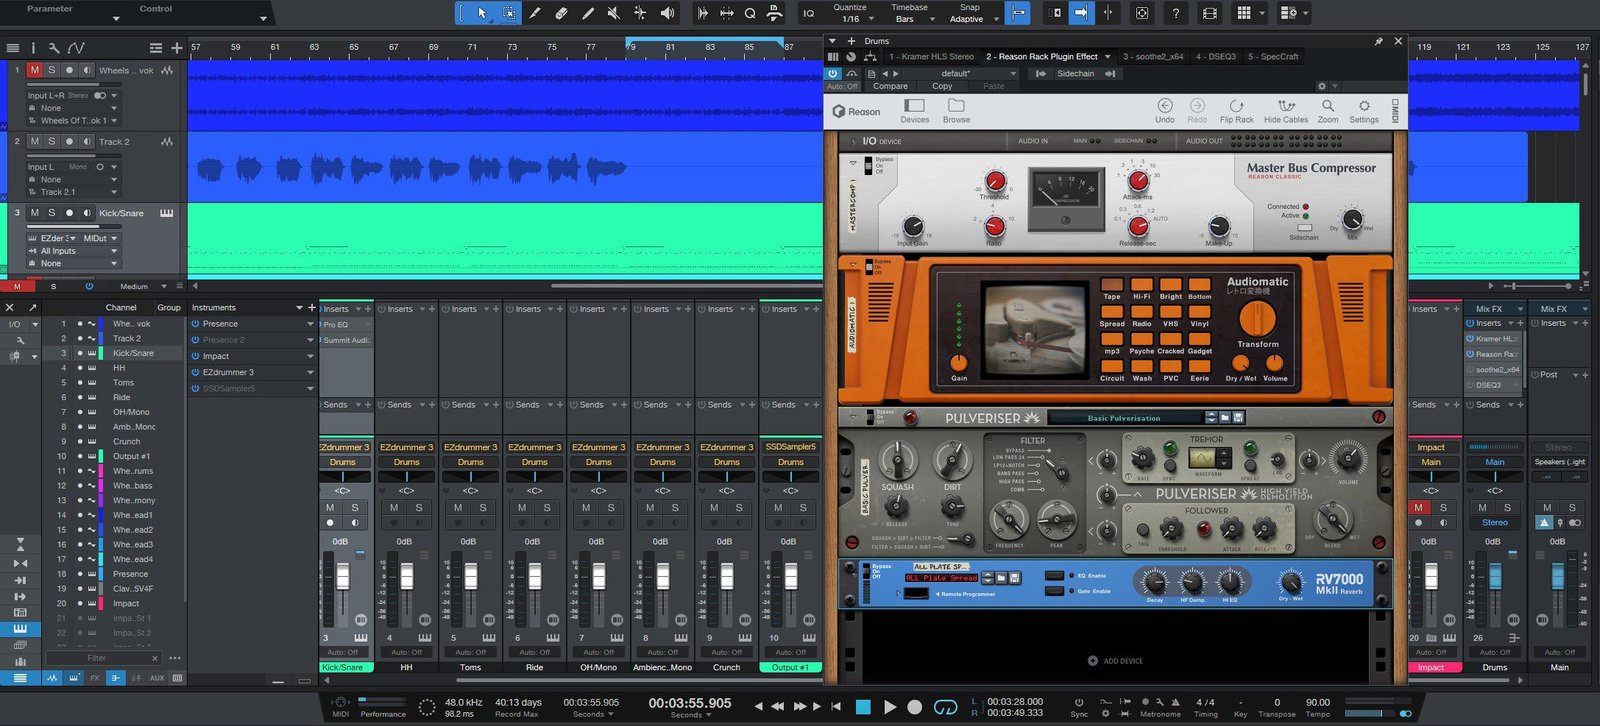Viewport: 1600px width, 726px height.
Task: Select 2 - Reason Rack Plugin Effect tab
Action: (1042, 57)
